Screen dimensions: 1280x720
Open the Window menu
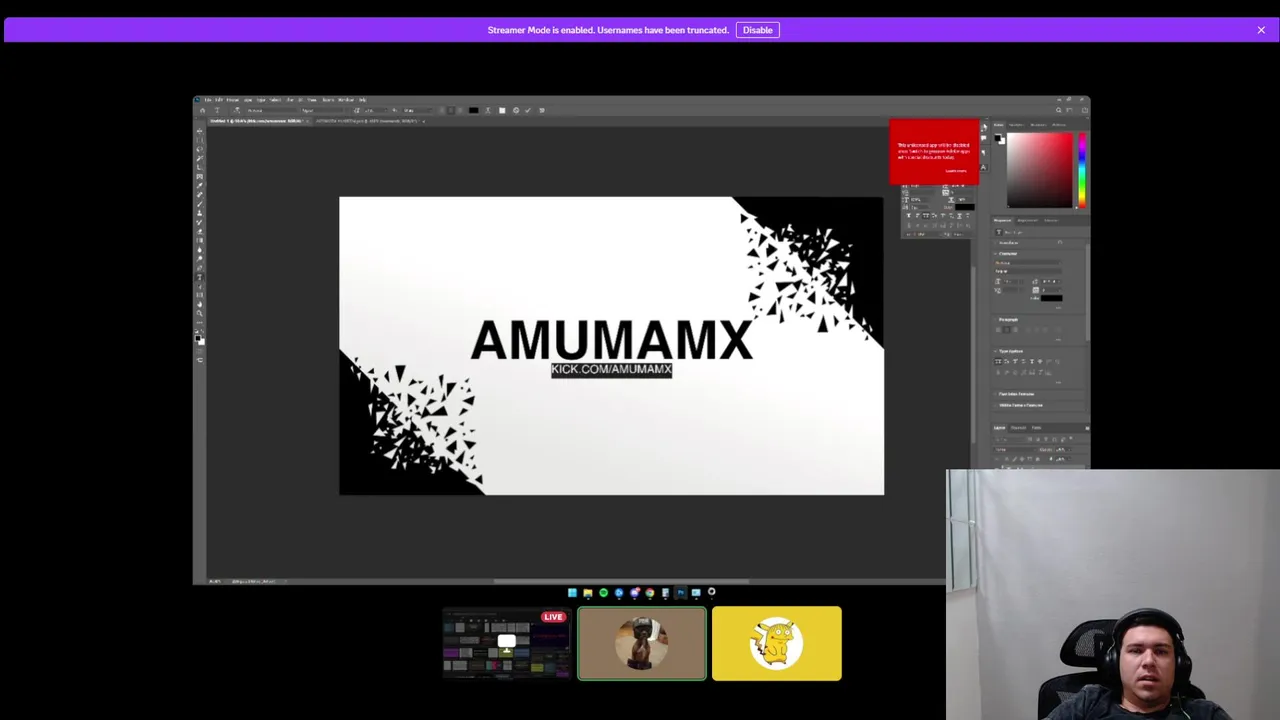[x=346, y=100]
